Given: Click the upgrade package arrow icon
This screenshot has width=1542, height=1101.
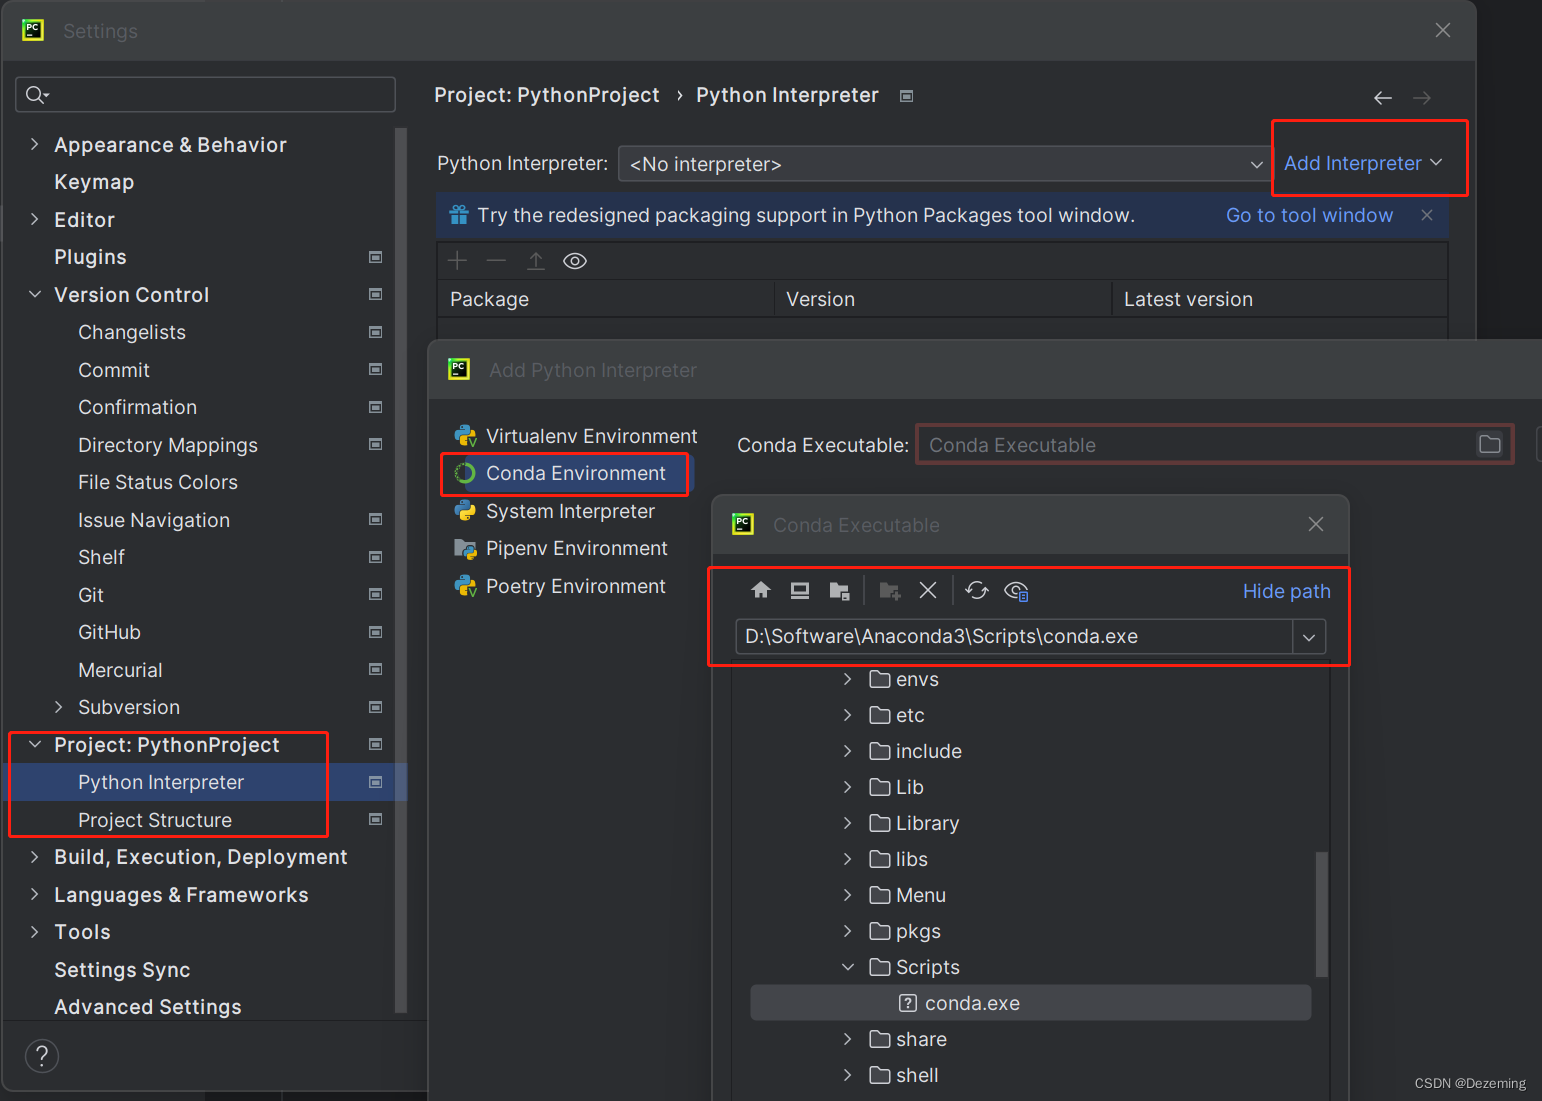Looking at the screenshot, I should (x=536, y=261).
